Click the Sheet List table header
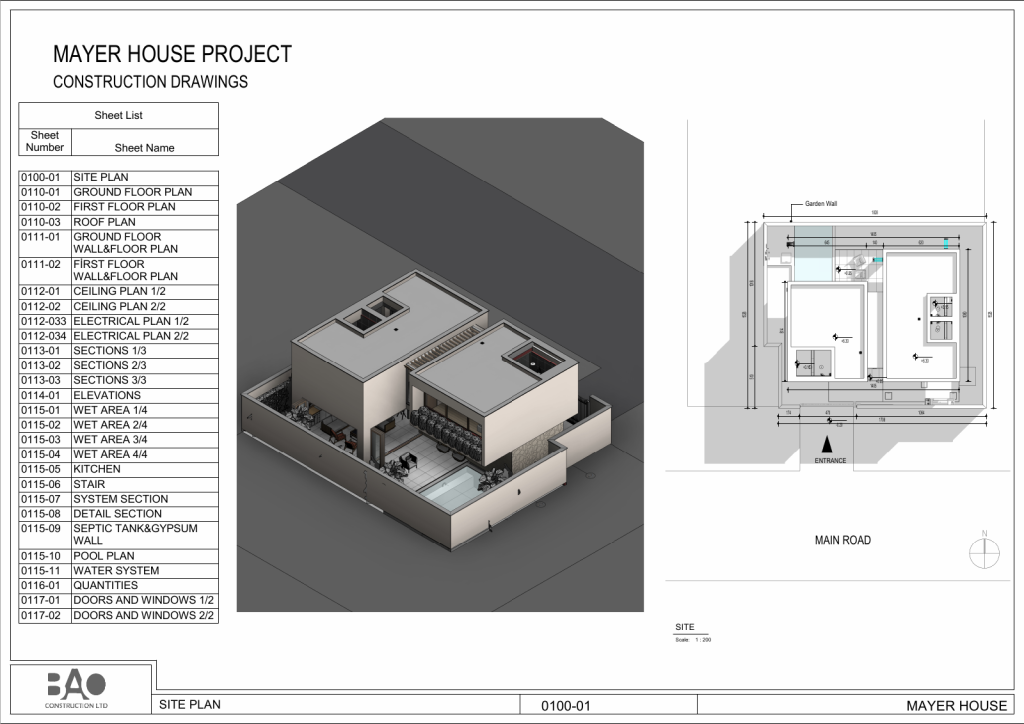1024x724 pixels. [x=118, y=116]
